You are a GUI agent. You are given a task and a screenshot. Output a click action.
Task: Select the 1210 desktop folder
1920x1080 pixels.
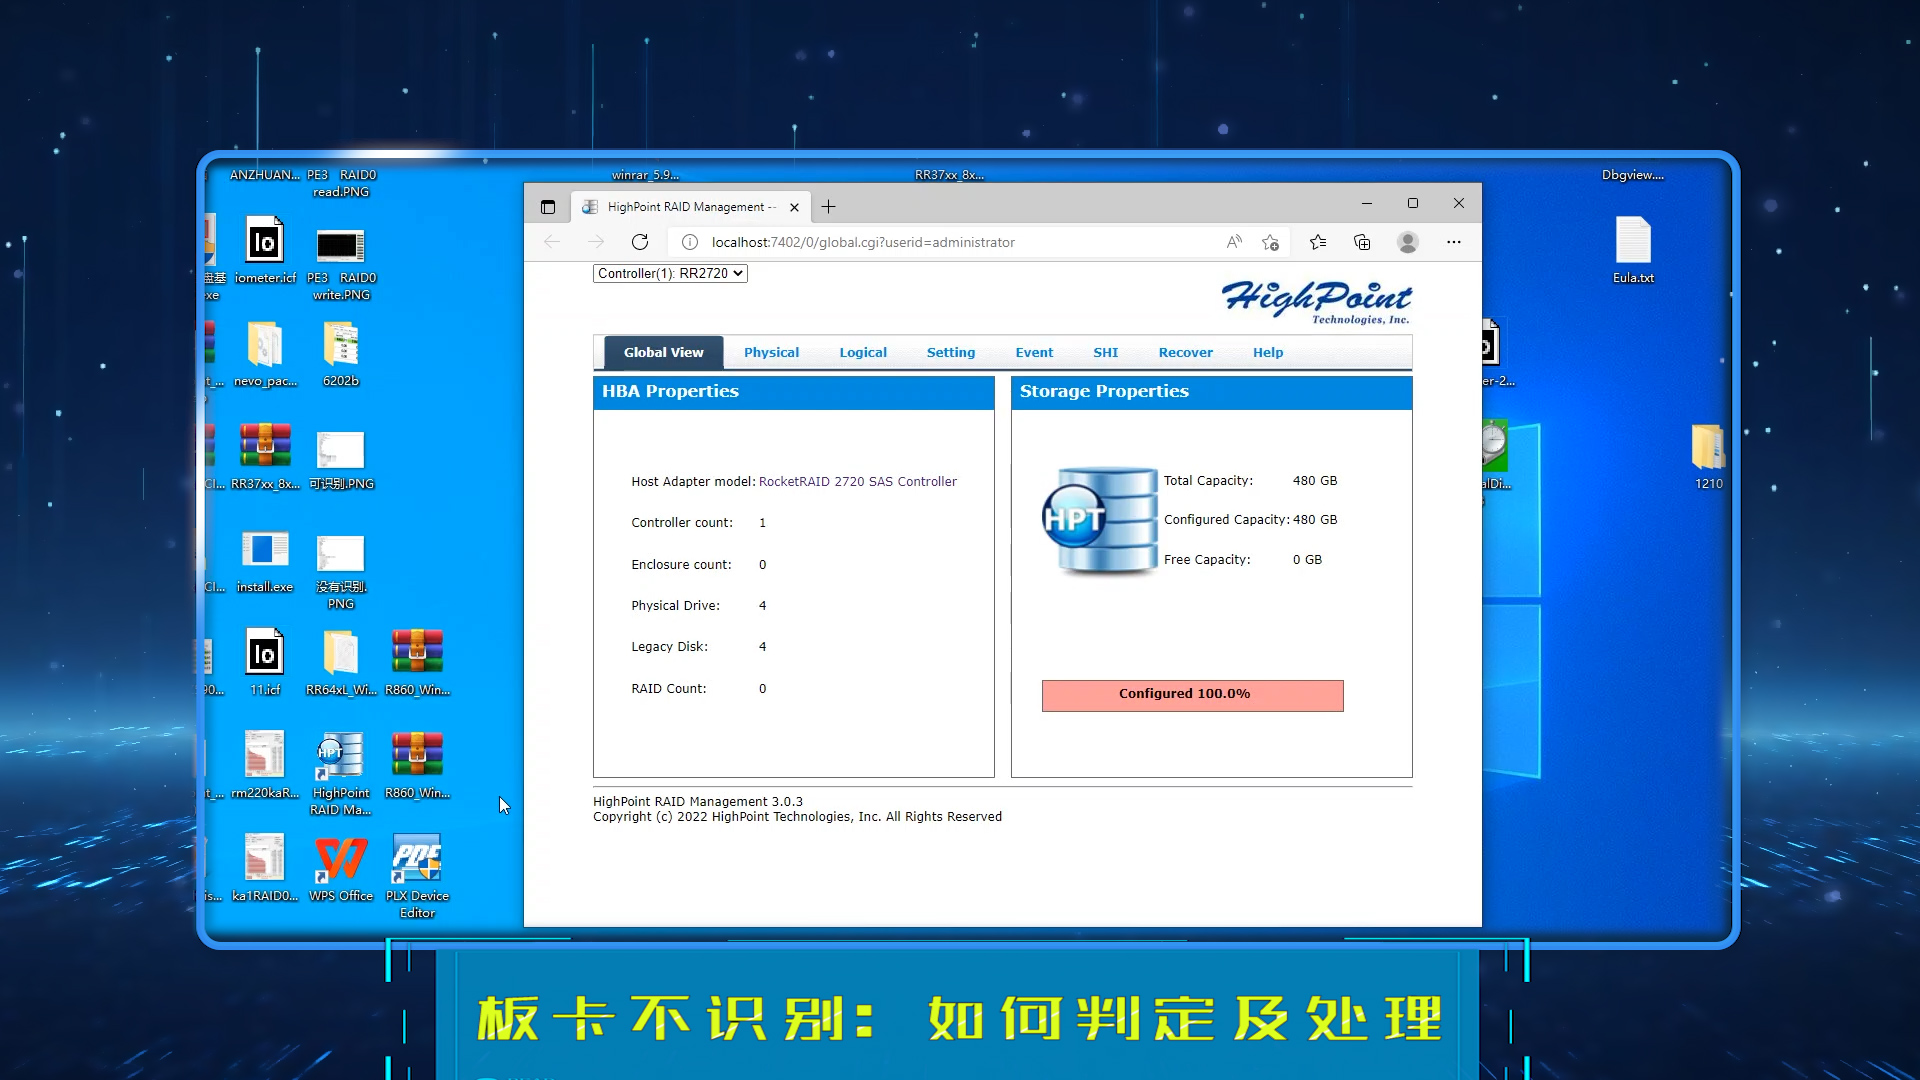tap(1708, 456)
